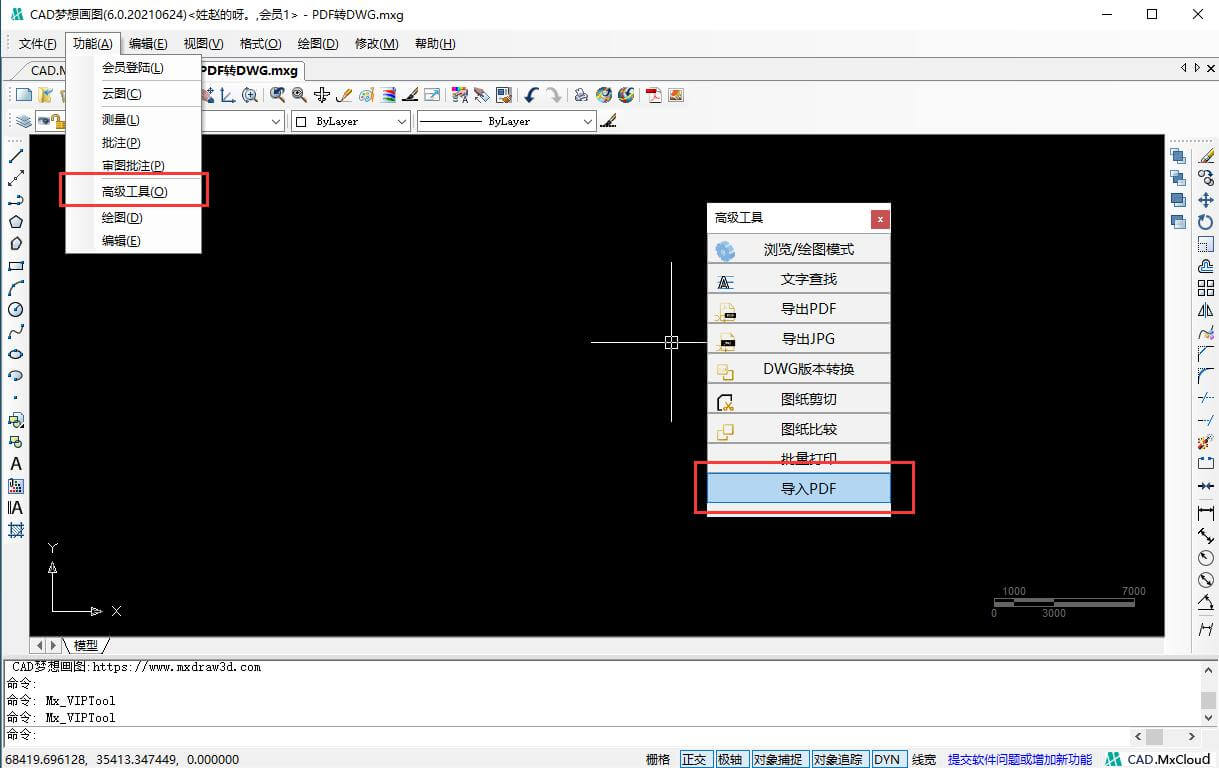
Task: Click the Redo arrow icon
Action: tap(554, 95)
